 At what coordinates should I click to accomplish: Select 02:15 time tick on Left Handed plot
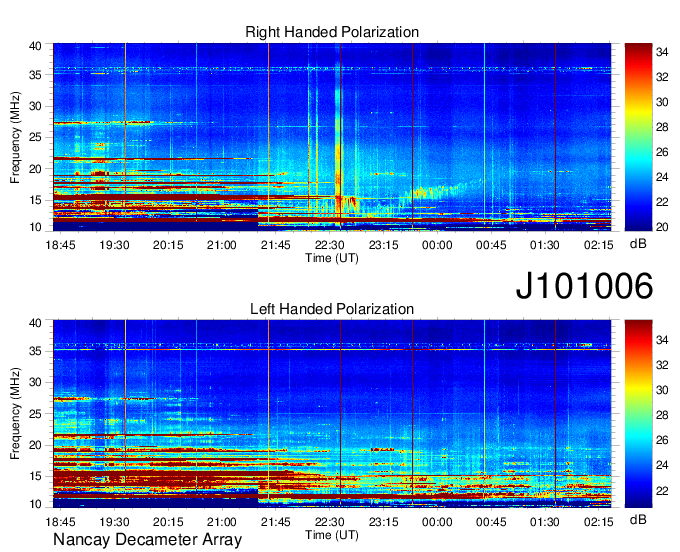(598, 522)
